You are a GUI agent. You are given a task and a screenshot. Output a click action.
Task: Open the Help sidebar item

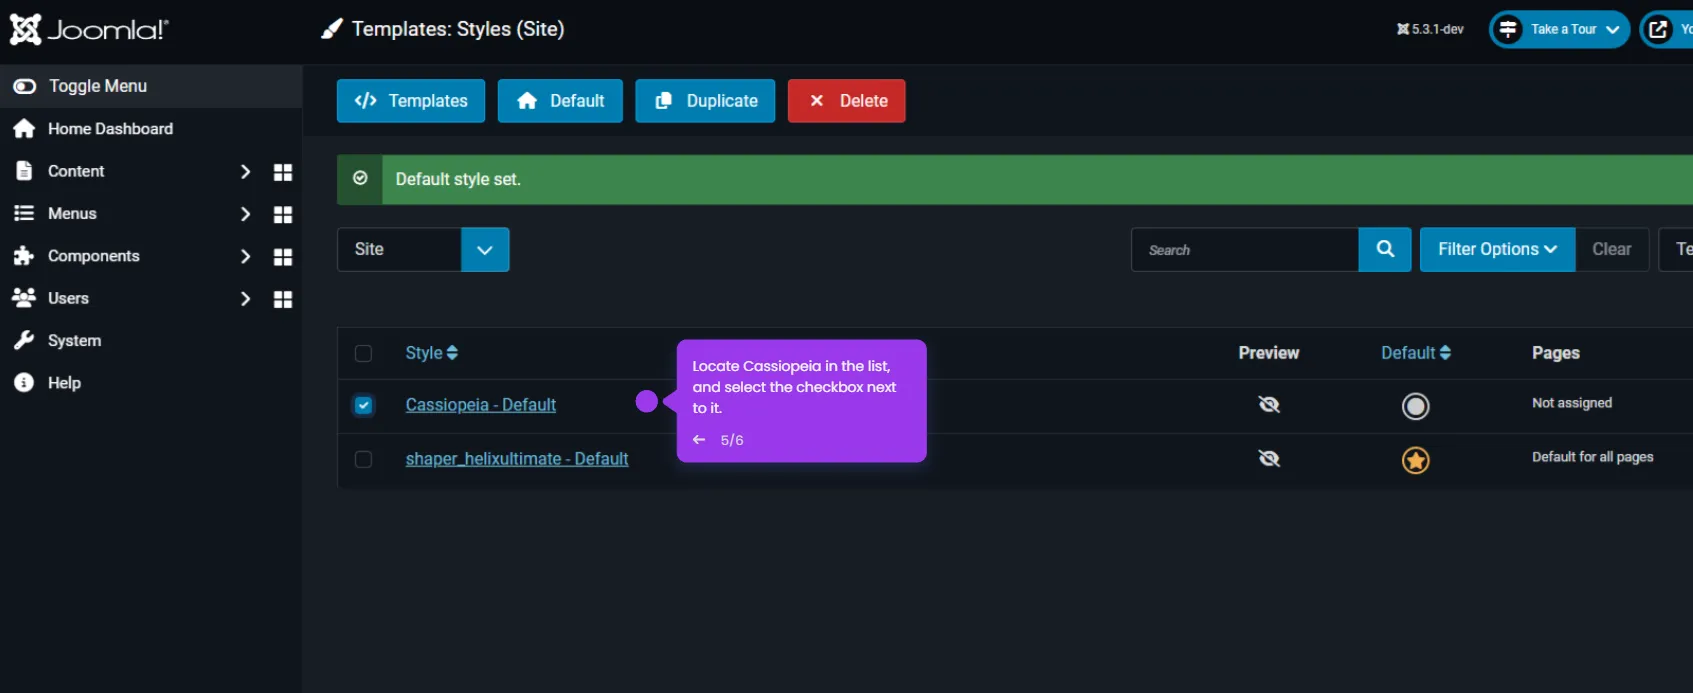coord(64,383)
